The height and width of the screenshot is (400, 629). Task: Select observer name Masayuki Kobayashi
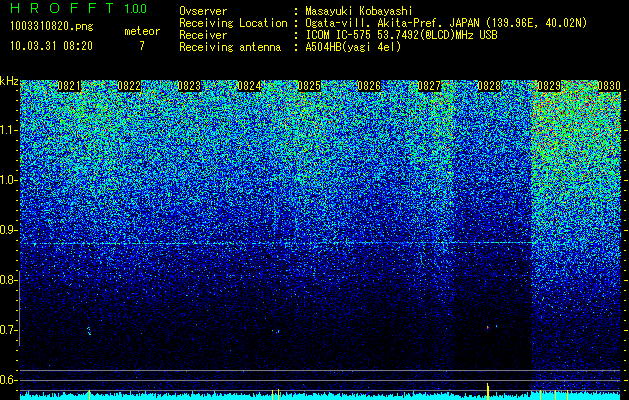tap(359, 11)
